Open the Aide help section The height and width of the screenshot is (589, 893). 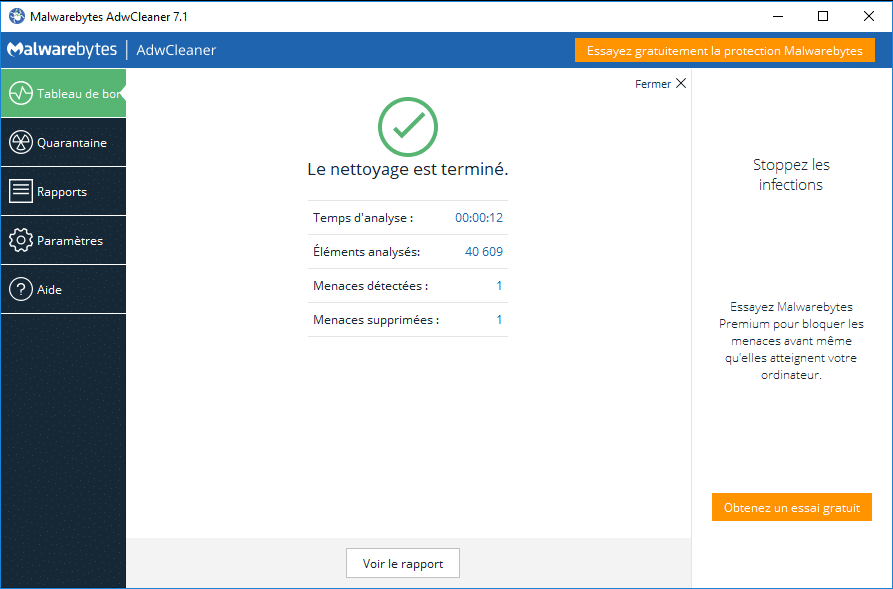63,289
